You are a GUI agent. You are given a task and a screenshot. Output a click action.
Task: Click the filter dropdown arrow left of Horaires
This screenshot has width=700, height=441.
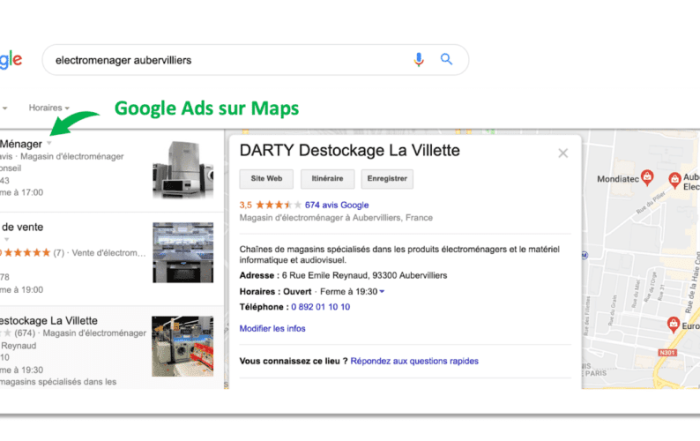click(4, 108)
